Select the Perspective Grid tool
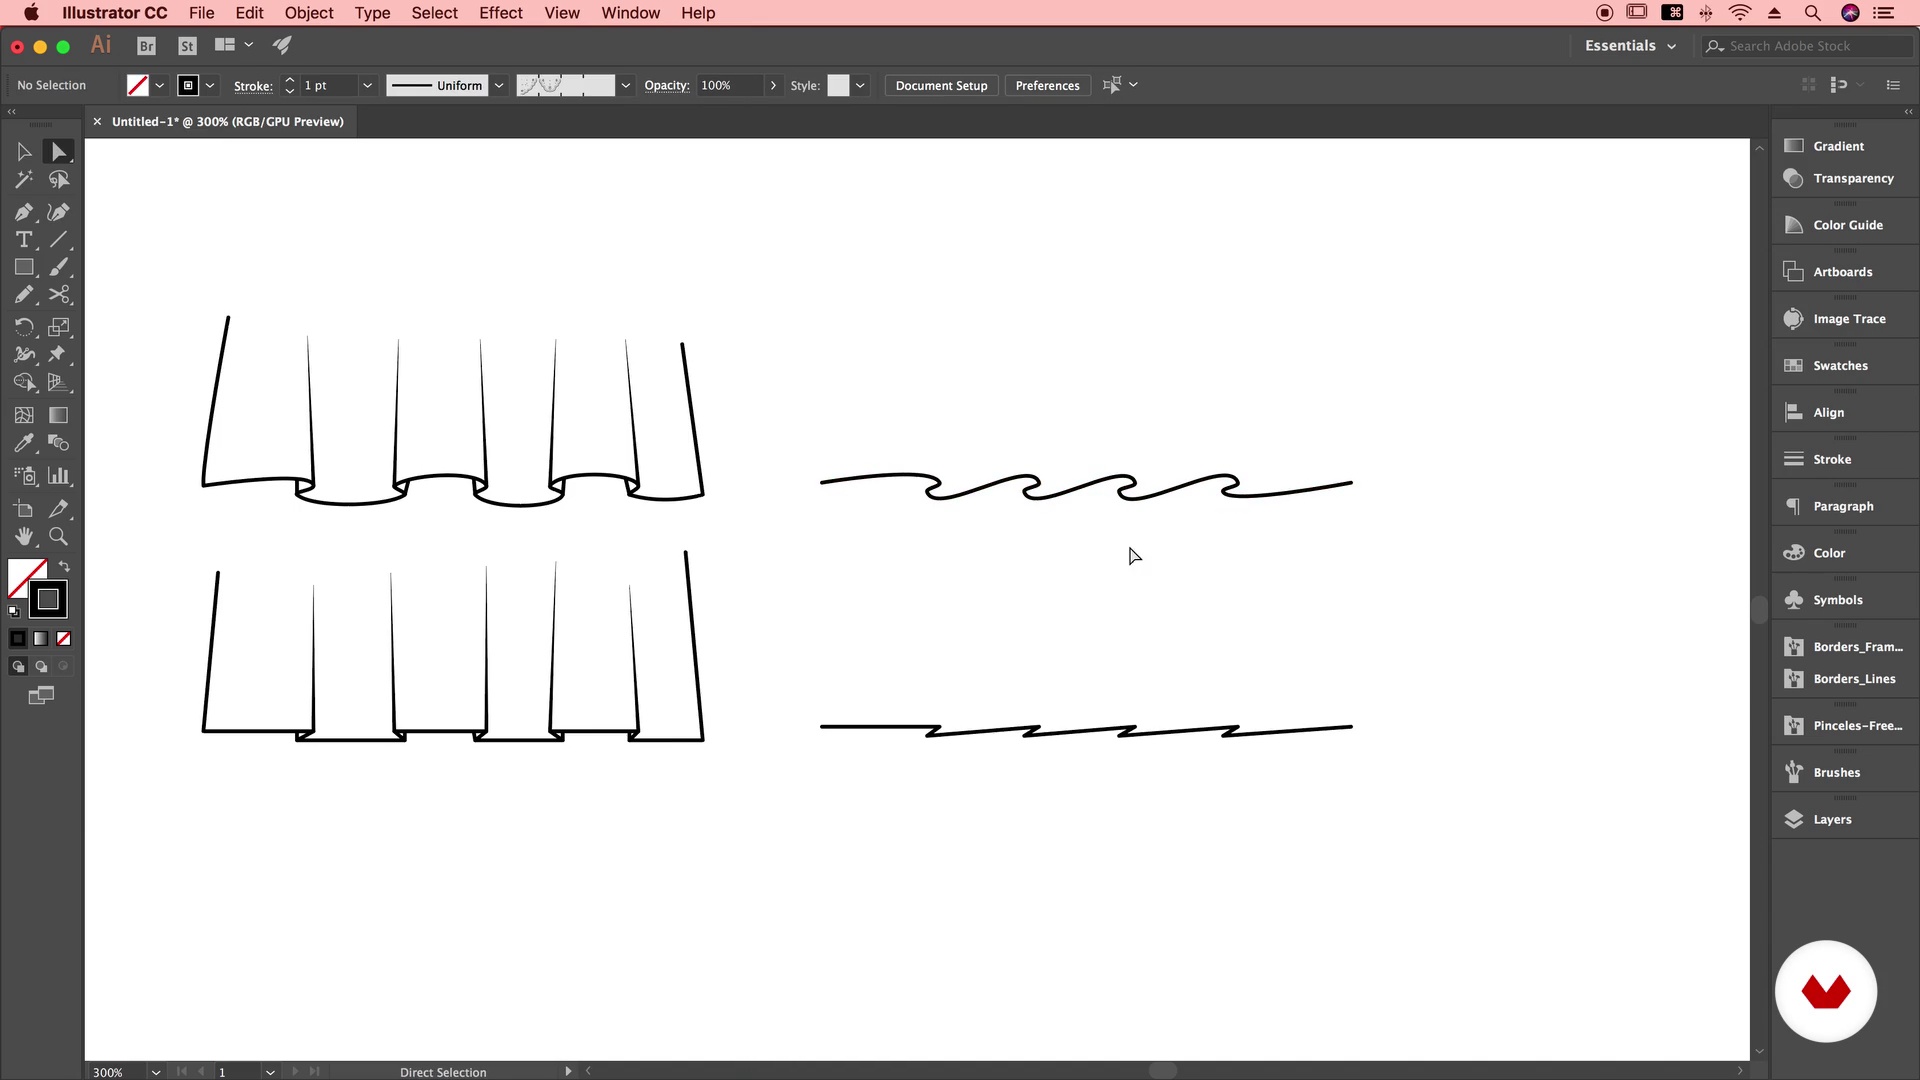Image resolution: width=1920 pixels, height=1080 pixels. coord(59,382)
